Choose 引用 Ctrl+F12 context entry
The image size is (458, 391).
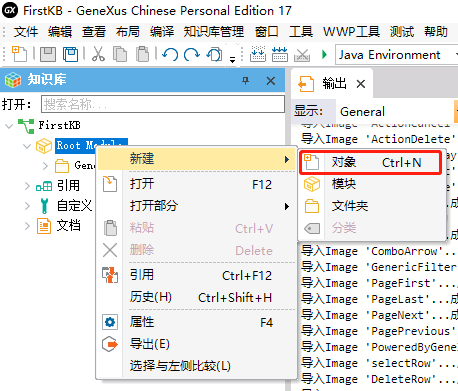click(196, 275)
